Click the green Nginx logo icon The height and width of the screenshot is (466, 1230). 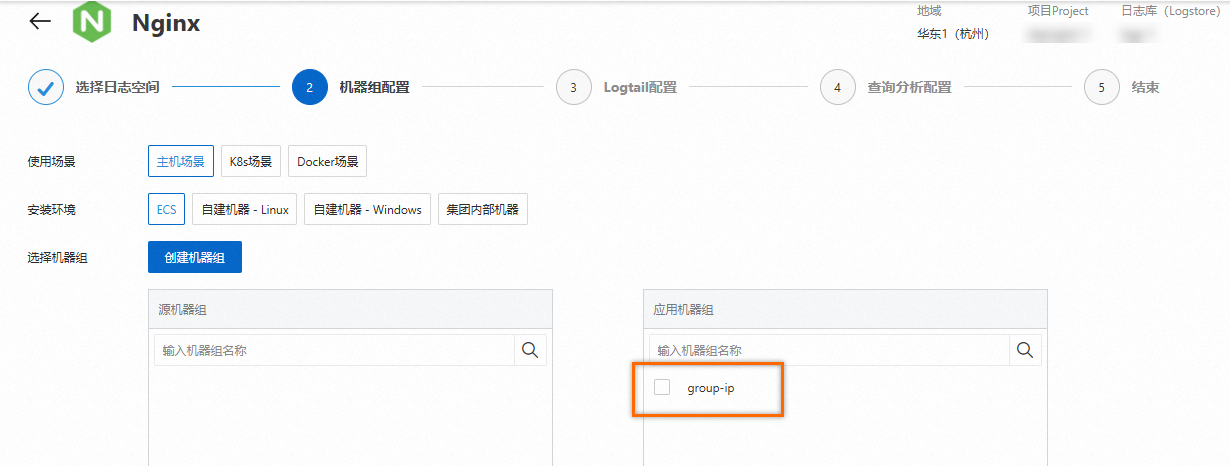tap(92, 22)
